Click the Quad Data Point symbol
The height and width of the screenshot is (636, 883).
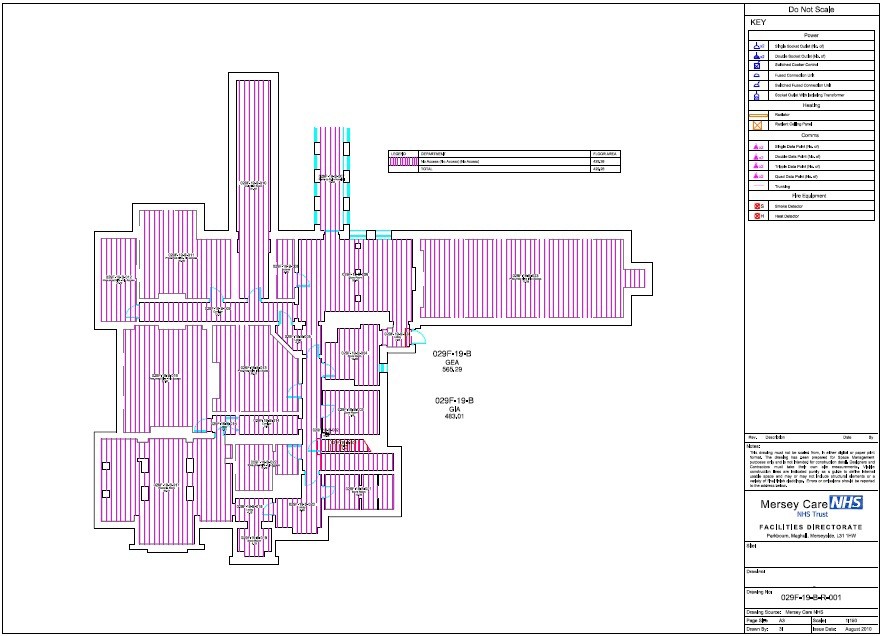coord(757,175)
